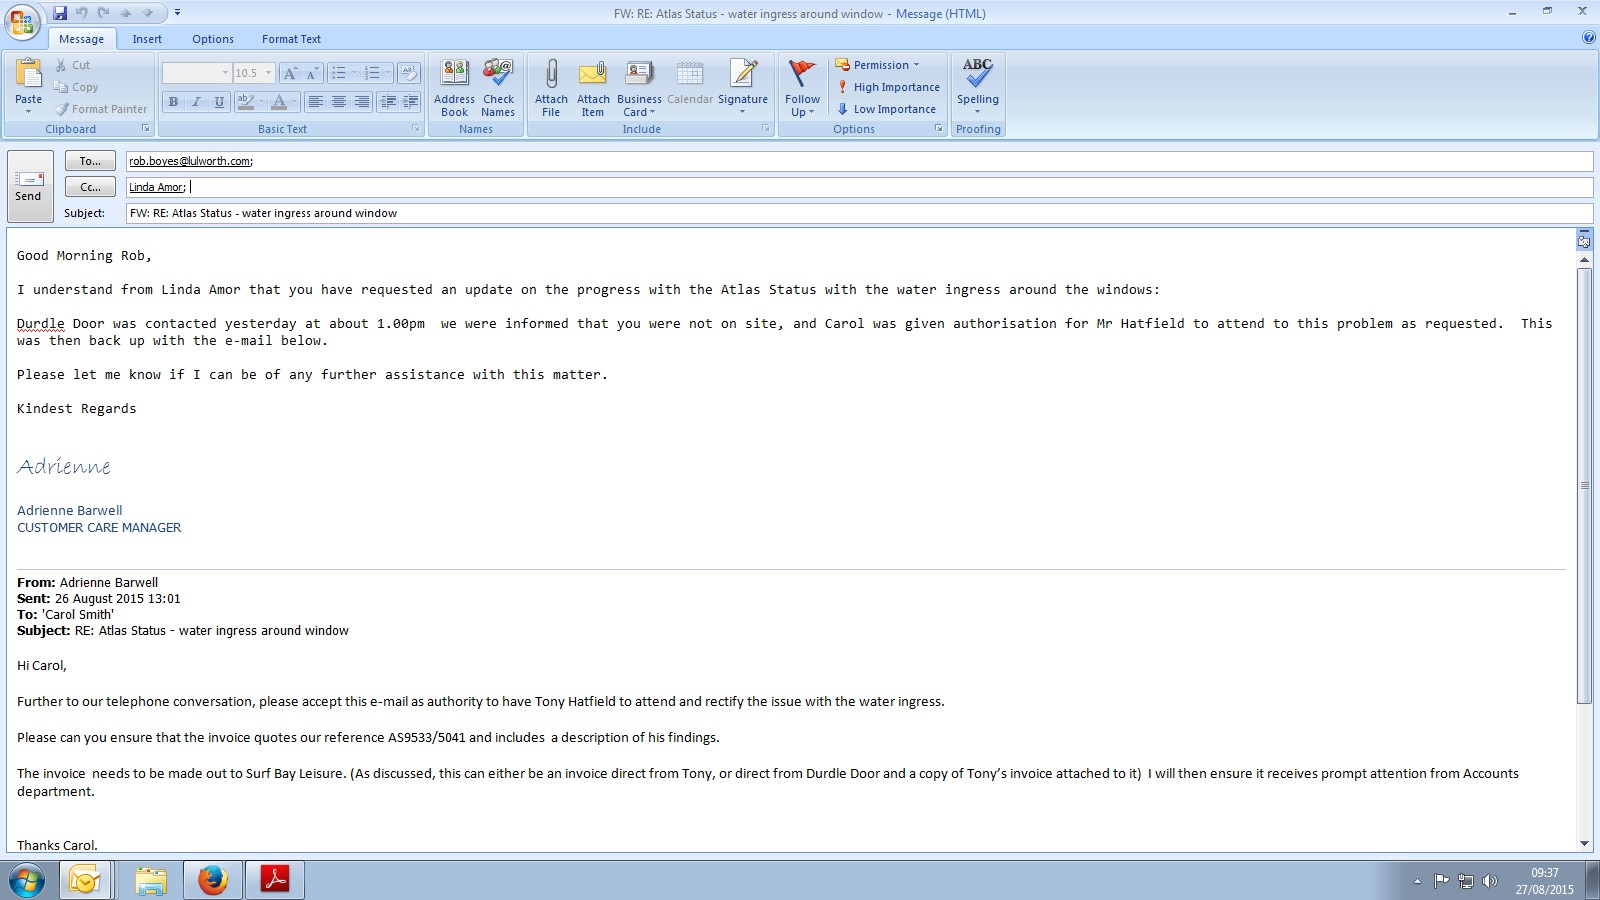Open the Options group dialog launcher
The width and height of the screenshot is (1600, 900).
pos(939,129)
